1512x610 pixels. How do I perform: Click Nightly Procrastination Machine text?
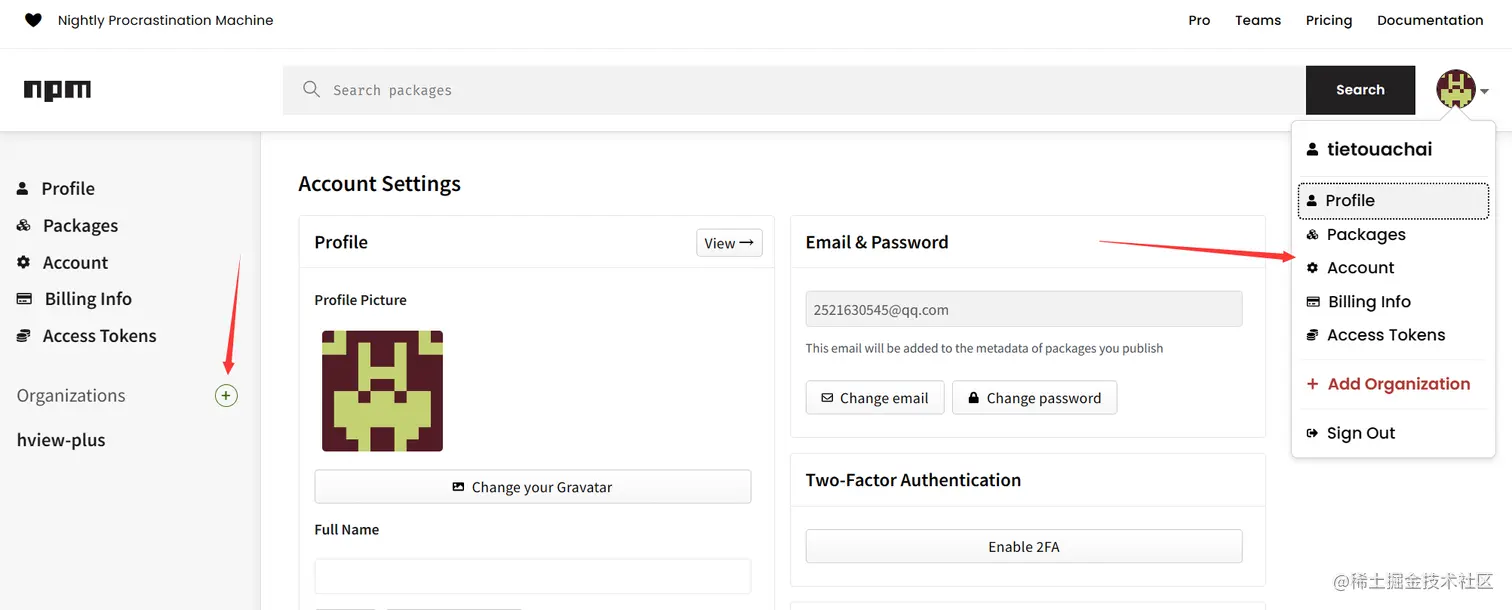[x=165, y=20]
